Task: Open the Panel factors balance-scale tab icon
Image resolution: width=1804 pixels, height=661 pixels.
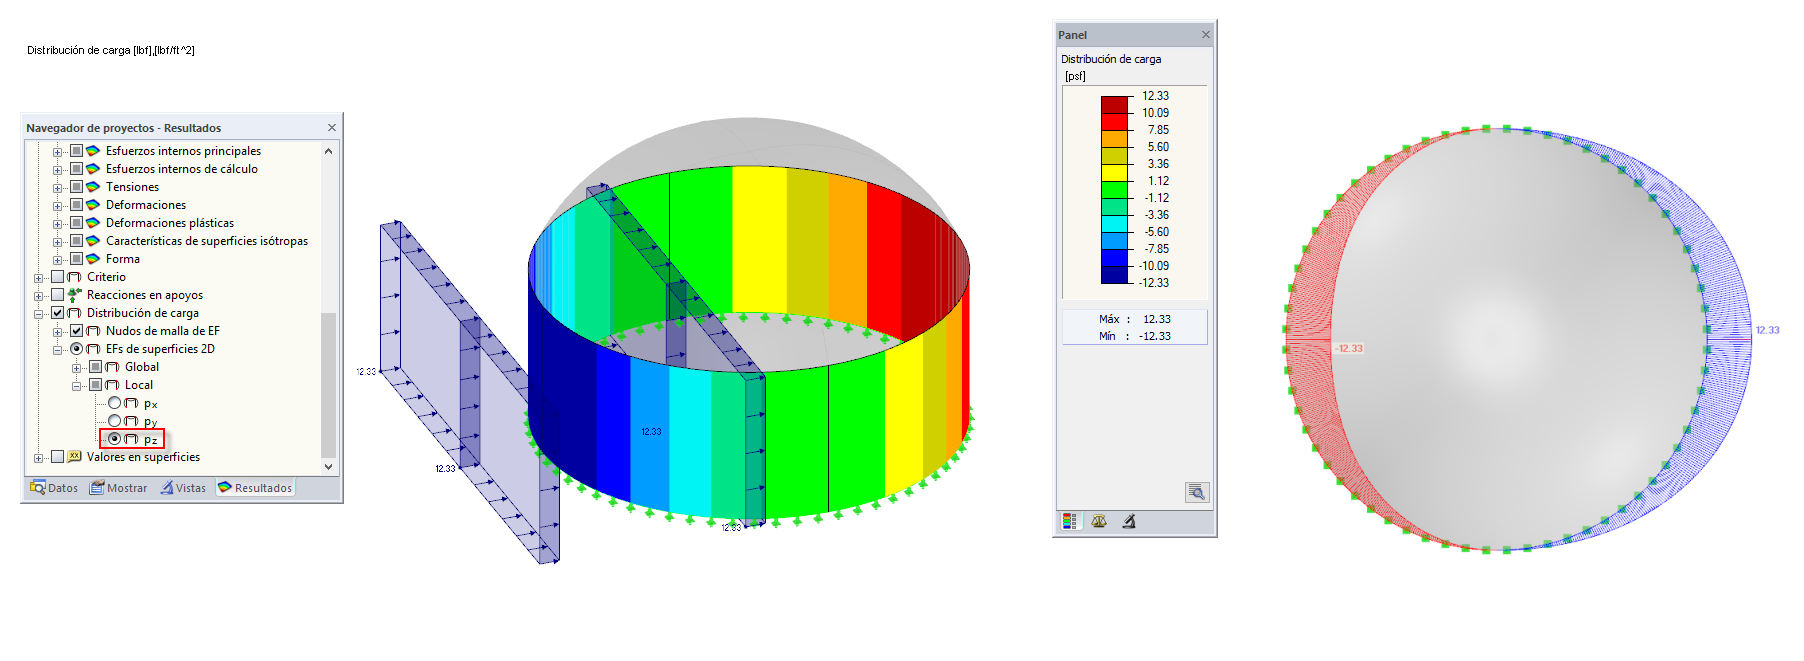Action: (1099, 521)
